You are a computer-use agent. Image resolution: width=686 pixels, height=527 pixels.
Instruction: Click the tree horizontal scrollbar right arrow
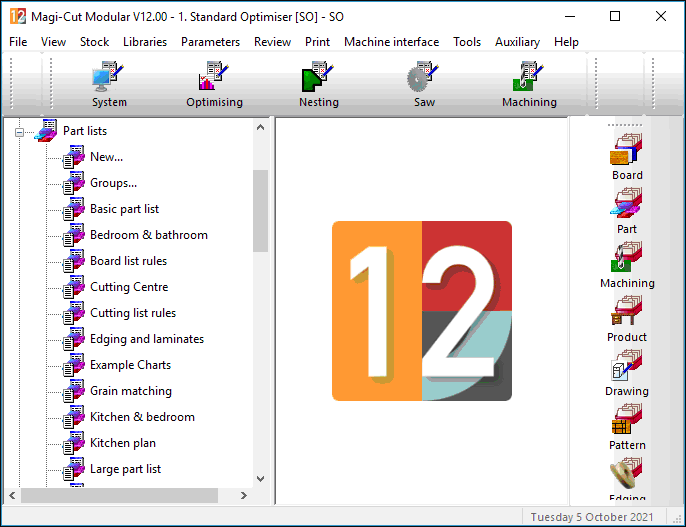tap(243, 496)
